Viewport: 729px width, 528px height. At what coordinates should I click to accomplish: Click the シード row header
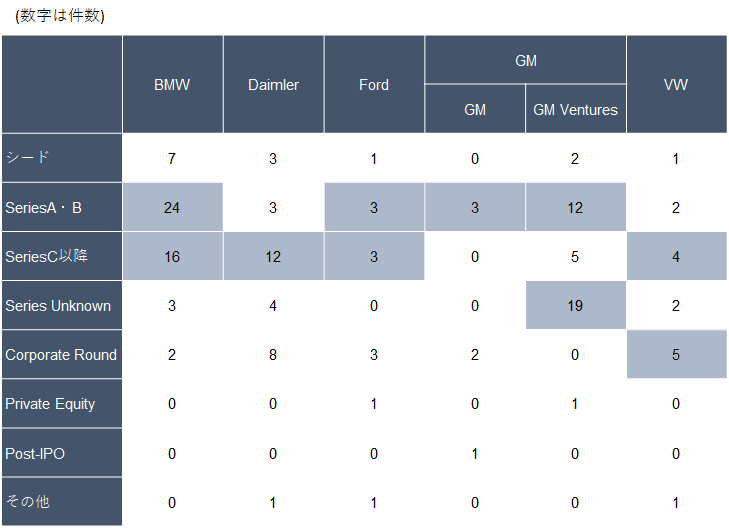click(62, 158)
